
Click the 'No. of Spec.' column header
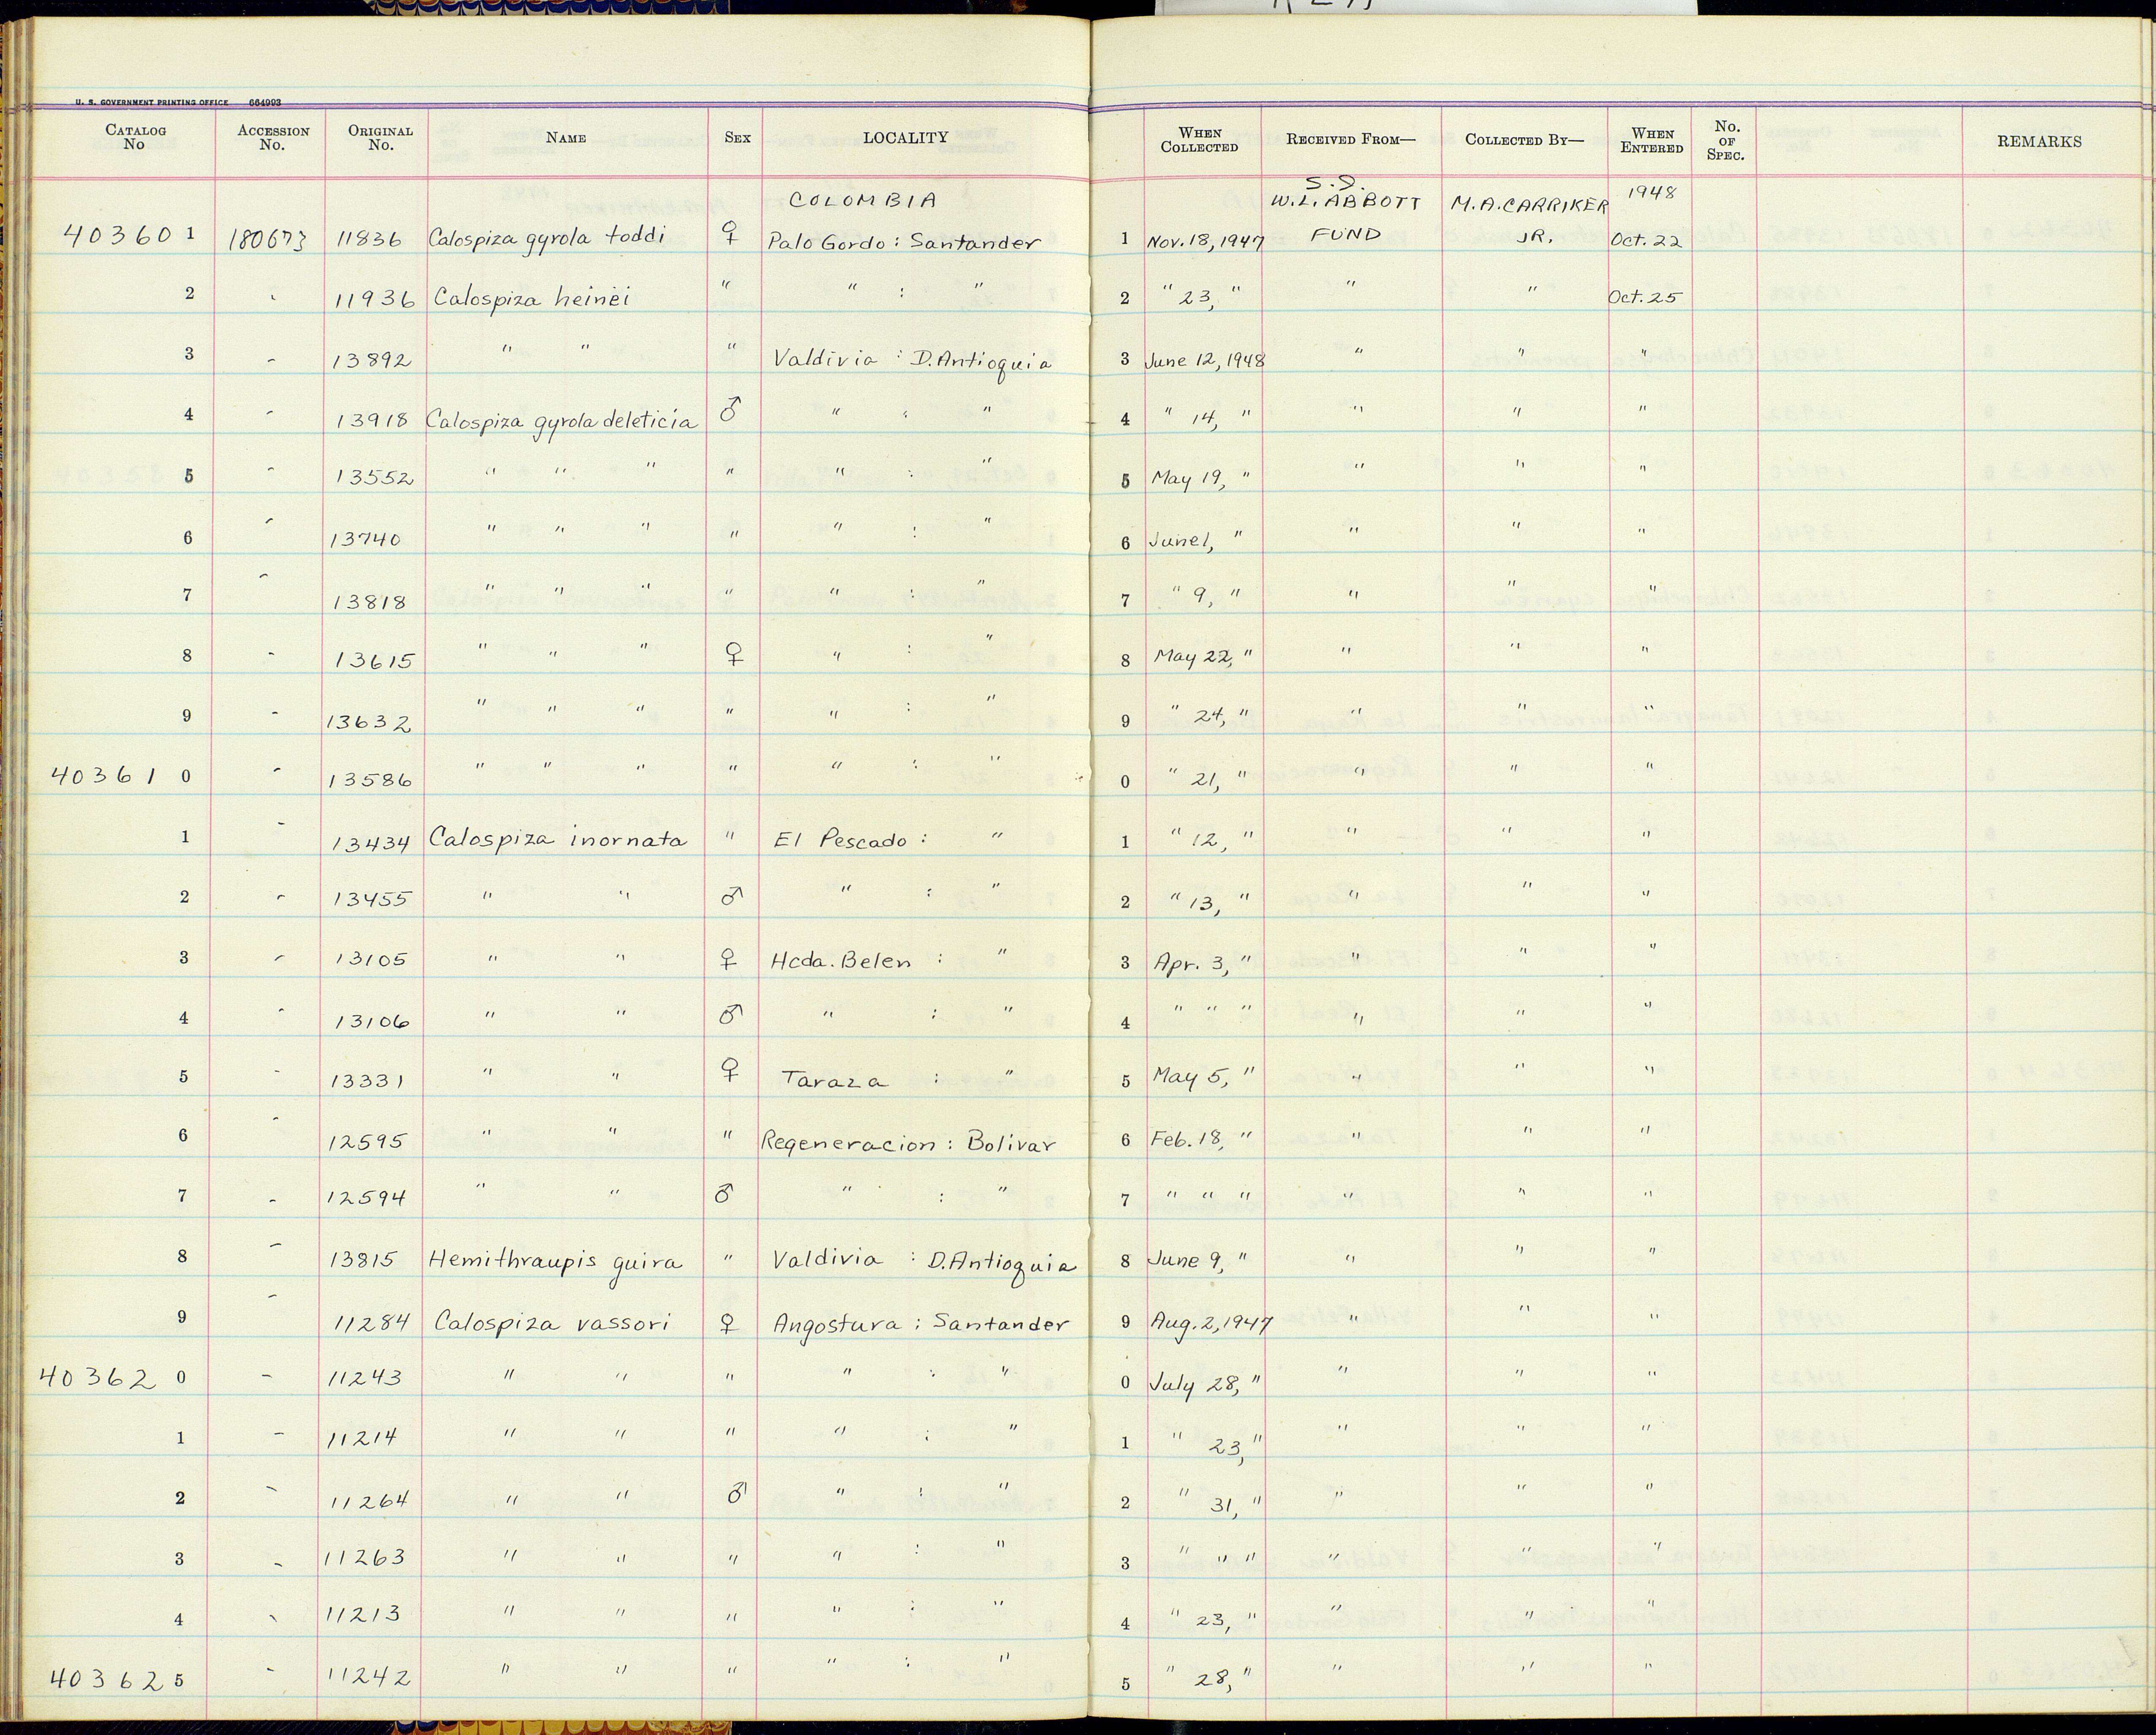[1726, 140]
